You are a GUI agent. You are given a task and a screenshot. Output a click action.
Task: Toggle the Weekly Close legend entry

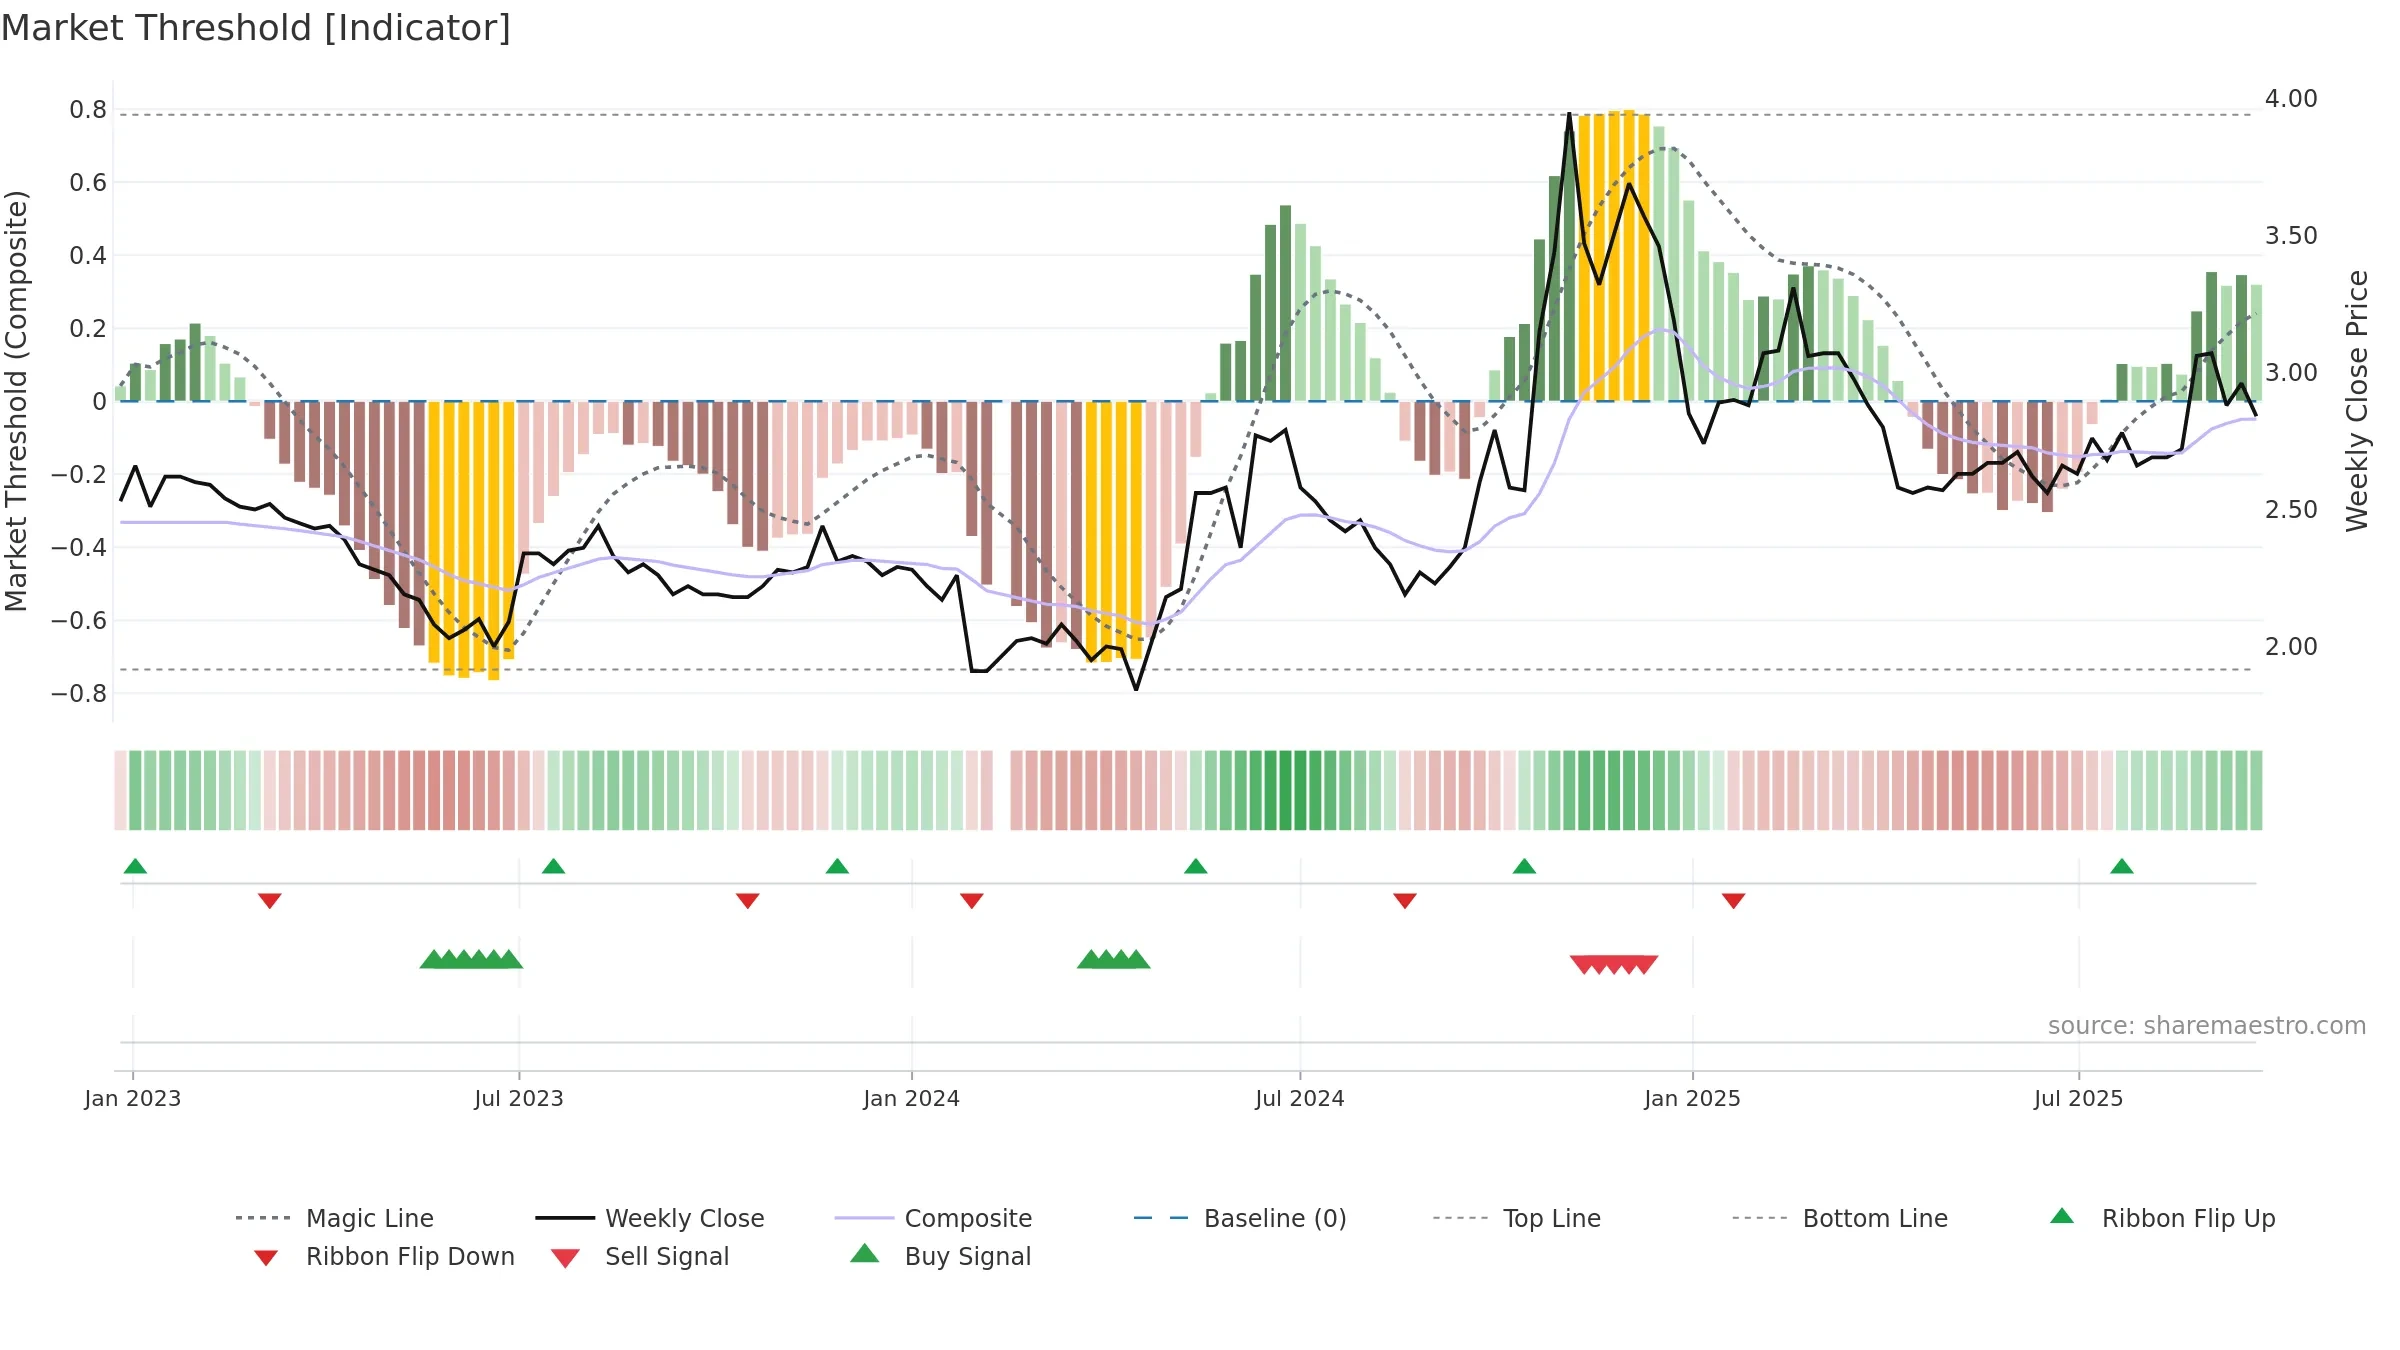pos(650,1218)
